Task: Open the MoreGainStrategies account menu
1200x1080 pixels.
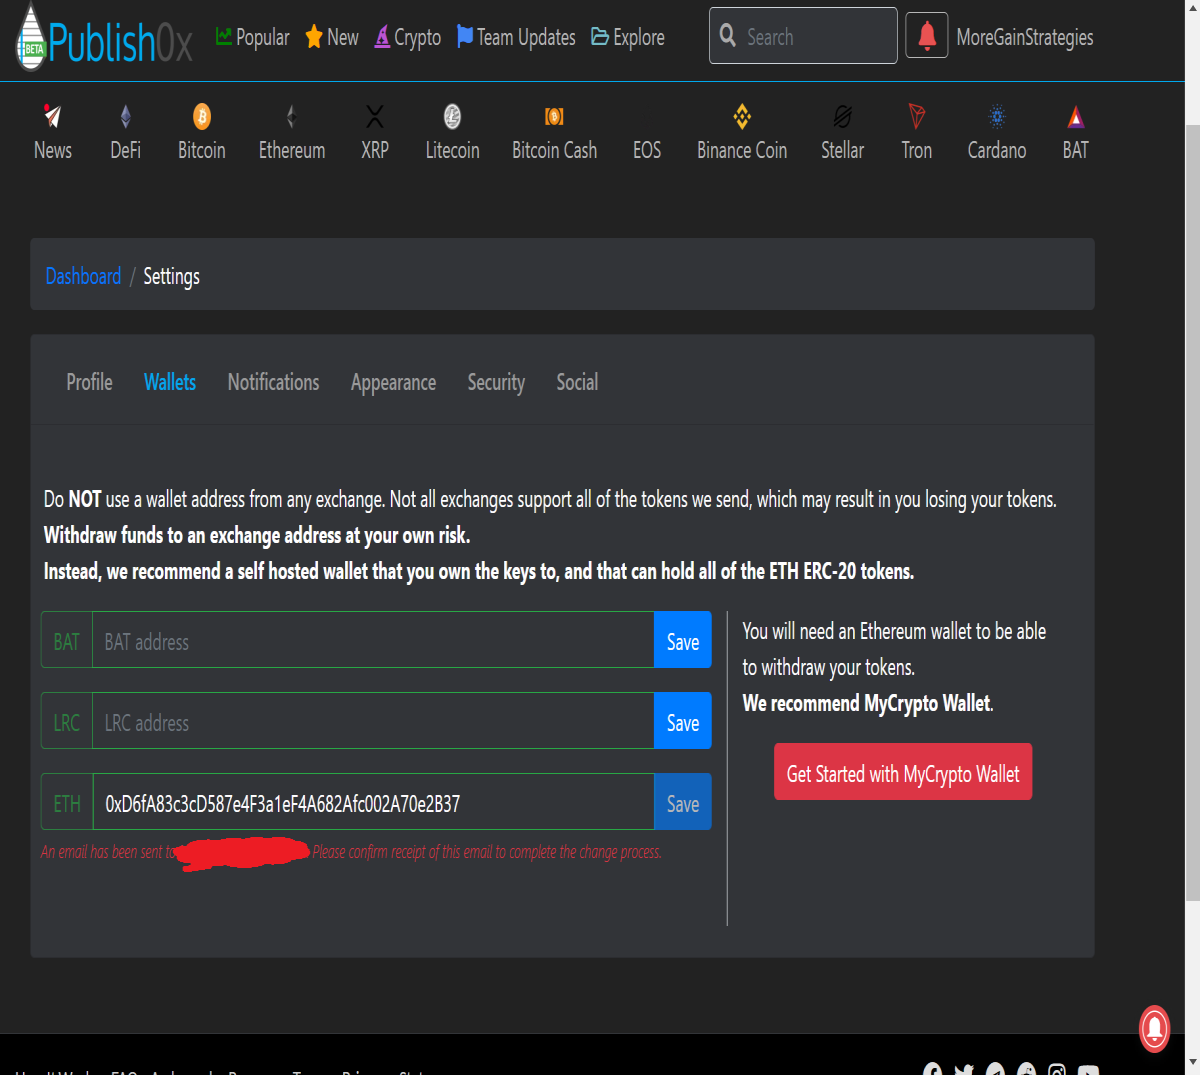Action: [1025, 37]
